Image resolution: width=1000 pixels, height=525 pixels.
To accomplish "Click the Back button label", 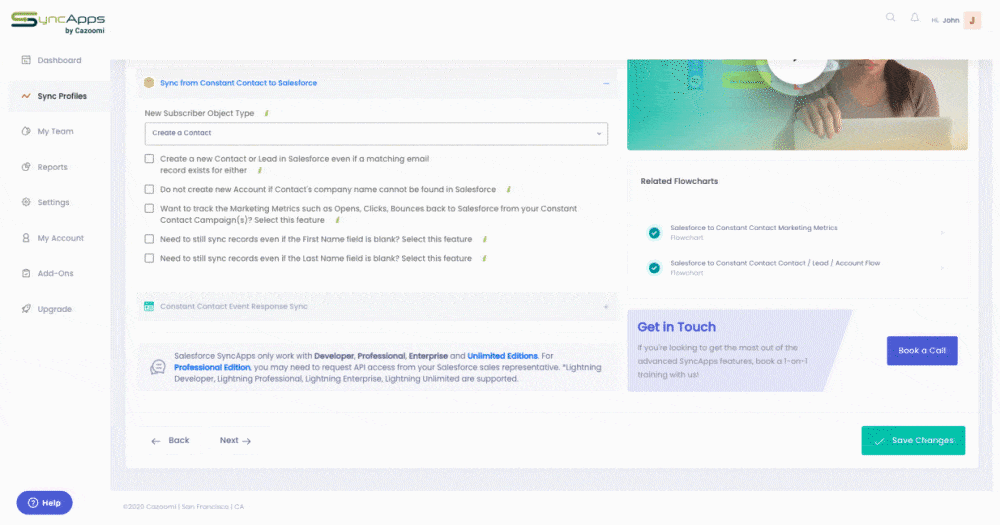I will (179, 440).
